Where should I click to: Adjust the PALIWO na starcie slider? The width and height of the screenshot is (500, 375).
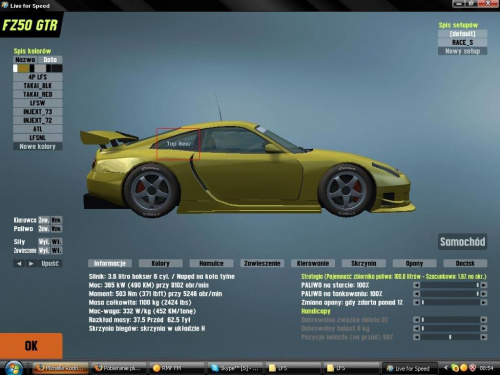(x=450, y=285)
